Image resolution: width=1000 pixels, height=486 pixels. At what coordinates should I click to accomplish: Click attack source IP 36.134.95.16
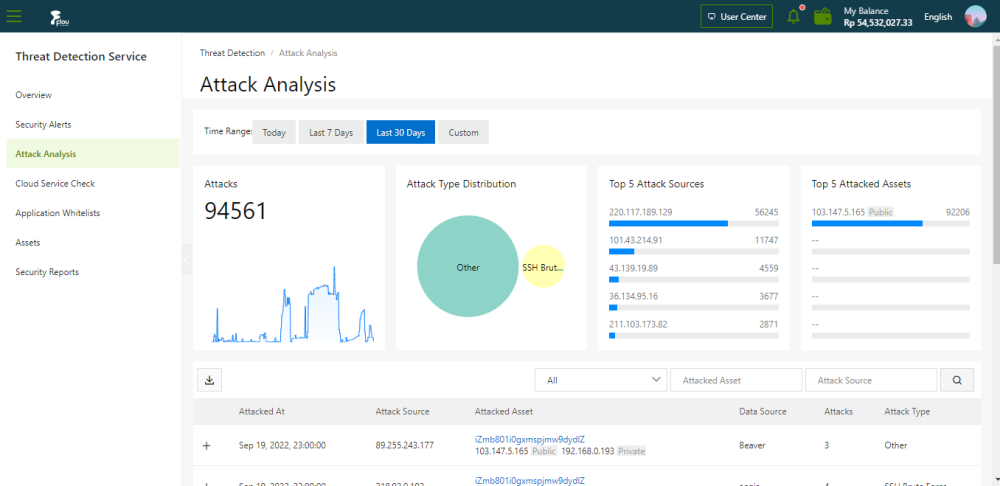[x=633, y=296]
